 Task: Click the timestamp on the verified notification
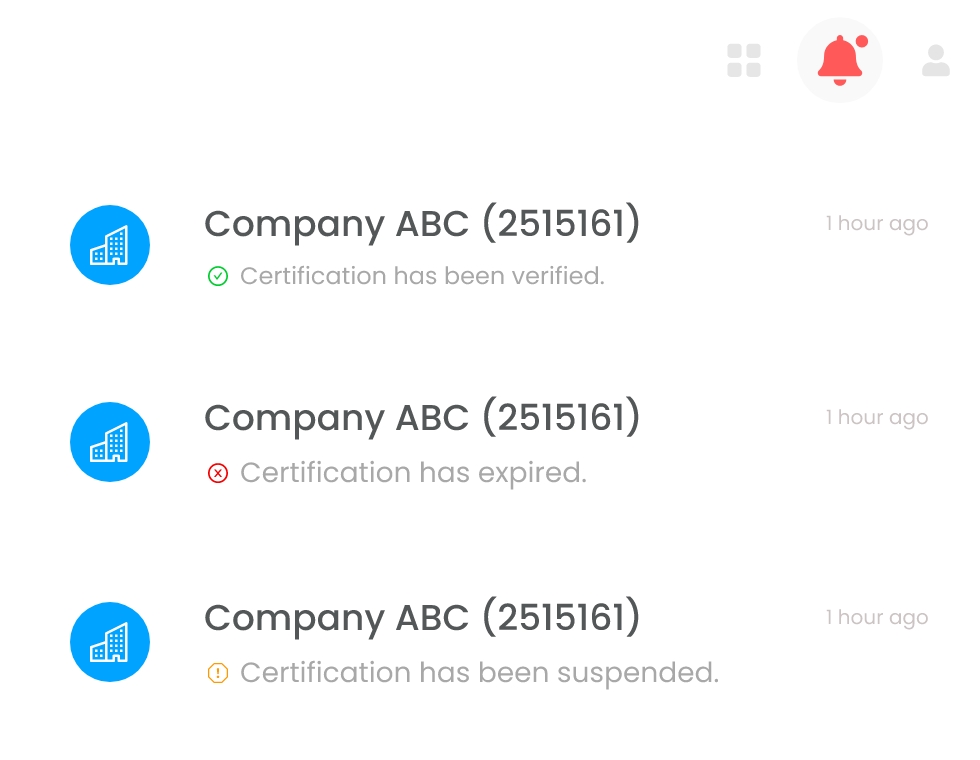[876, 223]
